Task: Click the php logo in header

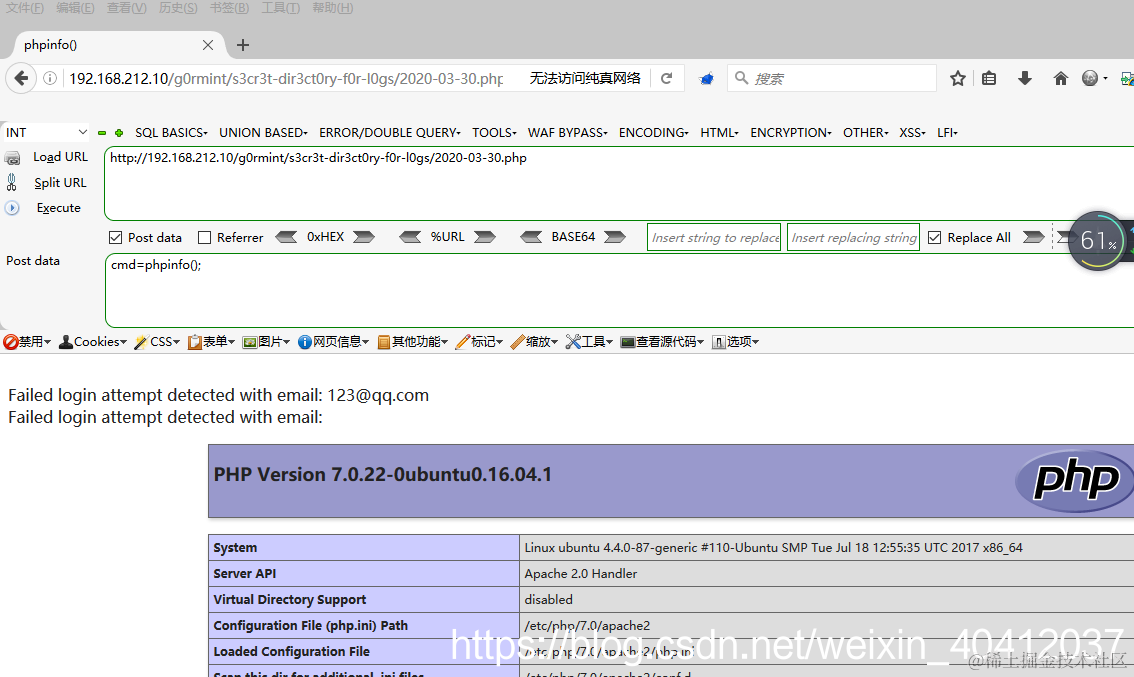Action: [1075, 480]
